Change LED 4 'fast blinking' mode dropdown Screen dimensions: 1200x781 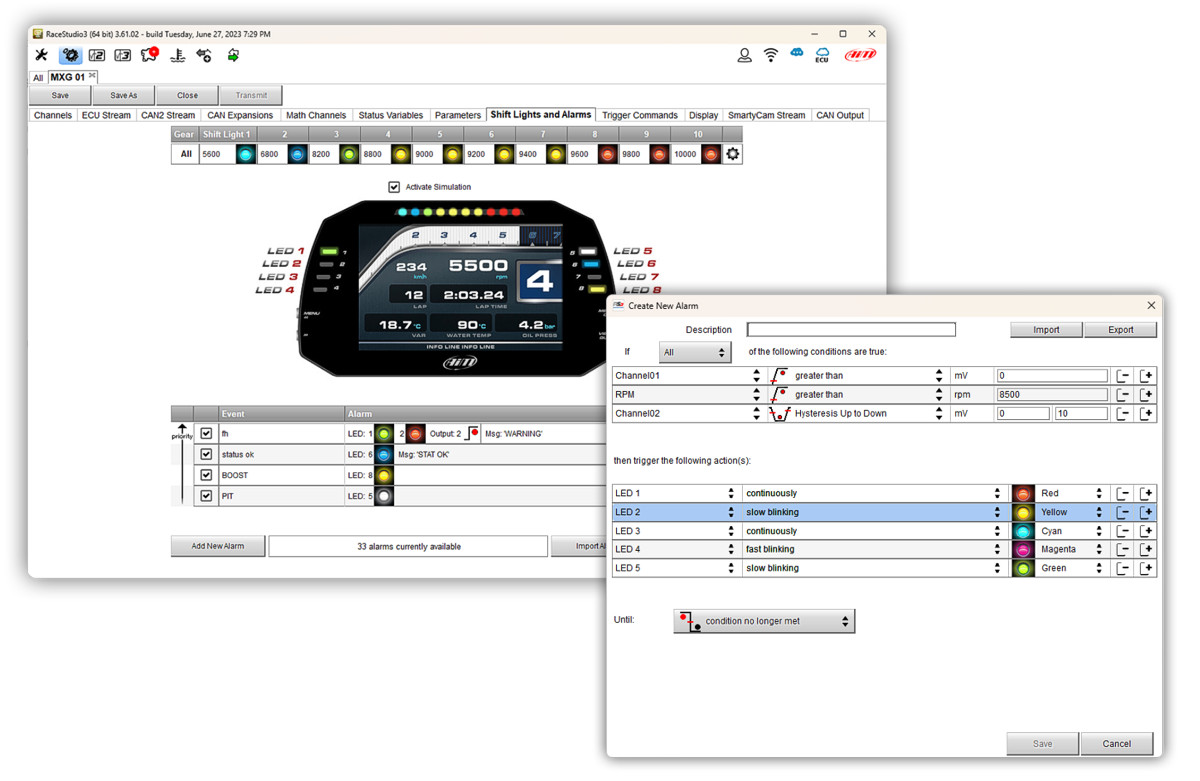872,550
